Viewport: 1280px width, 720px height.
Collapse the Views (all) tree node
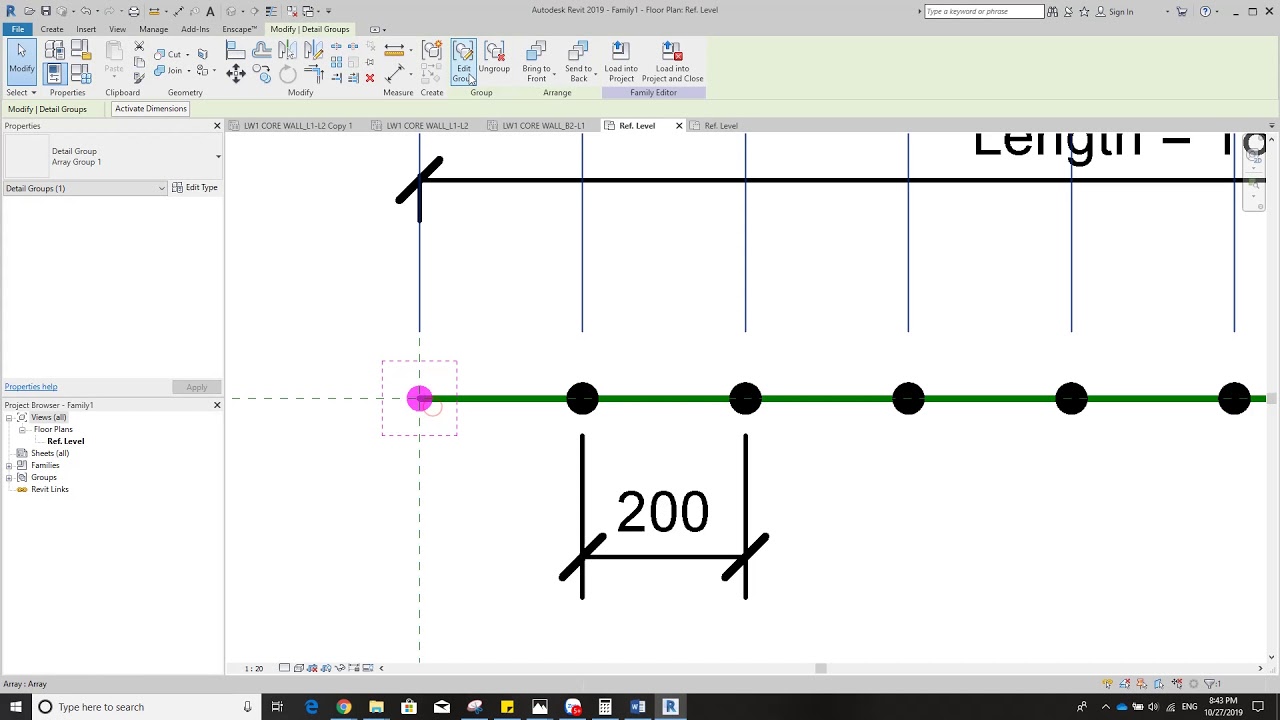point(10,417)
